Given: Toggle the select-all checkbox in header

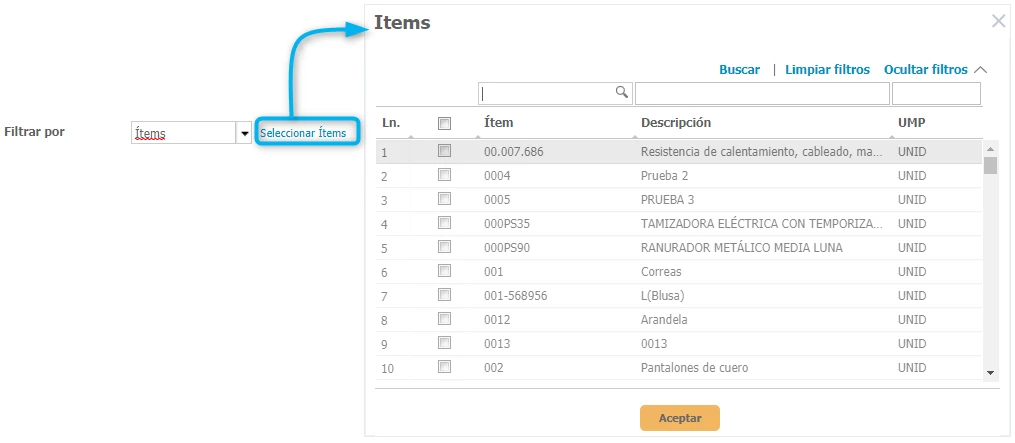Looking at the screenshot, I should [x=445, y=123].
